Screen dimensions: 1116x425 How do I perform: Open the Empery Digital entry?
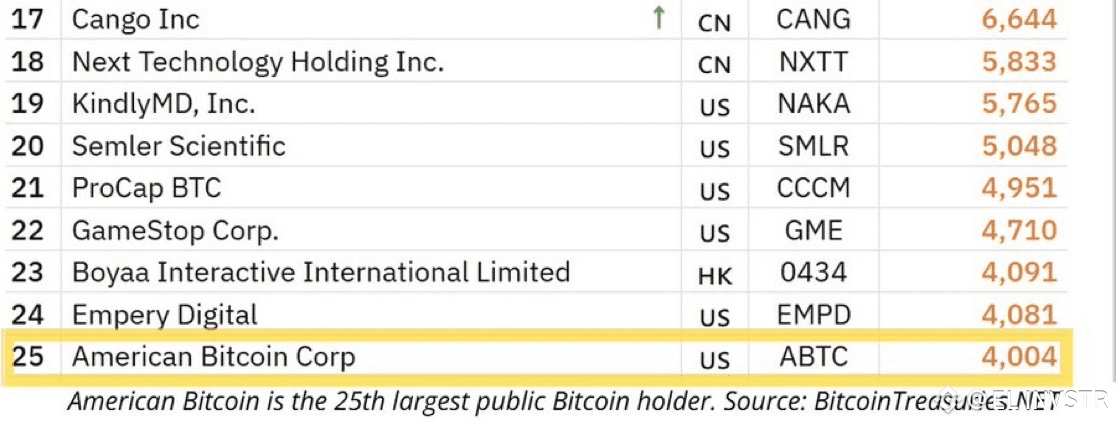click(164, 314)
